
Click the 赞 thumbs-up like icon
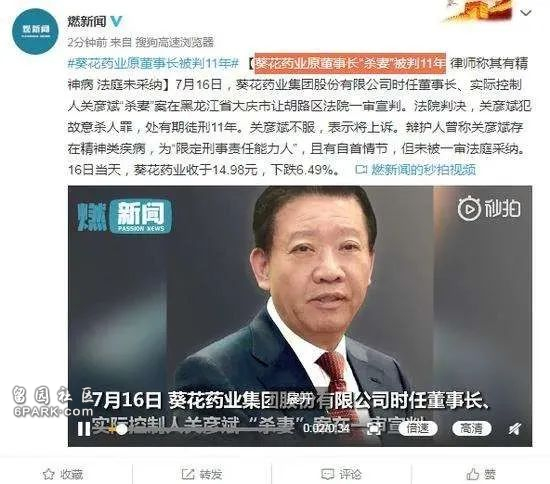[x=472, y=474]
